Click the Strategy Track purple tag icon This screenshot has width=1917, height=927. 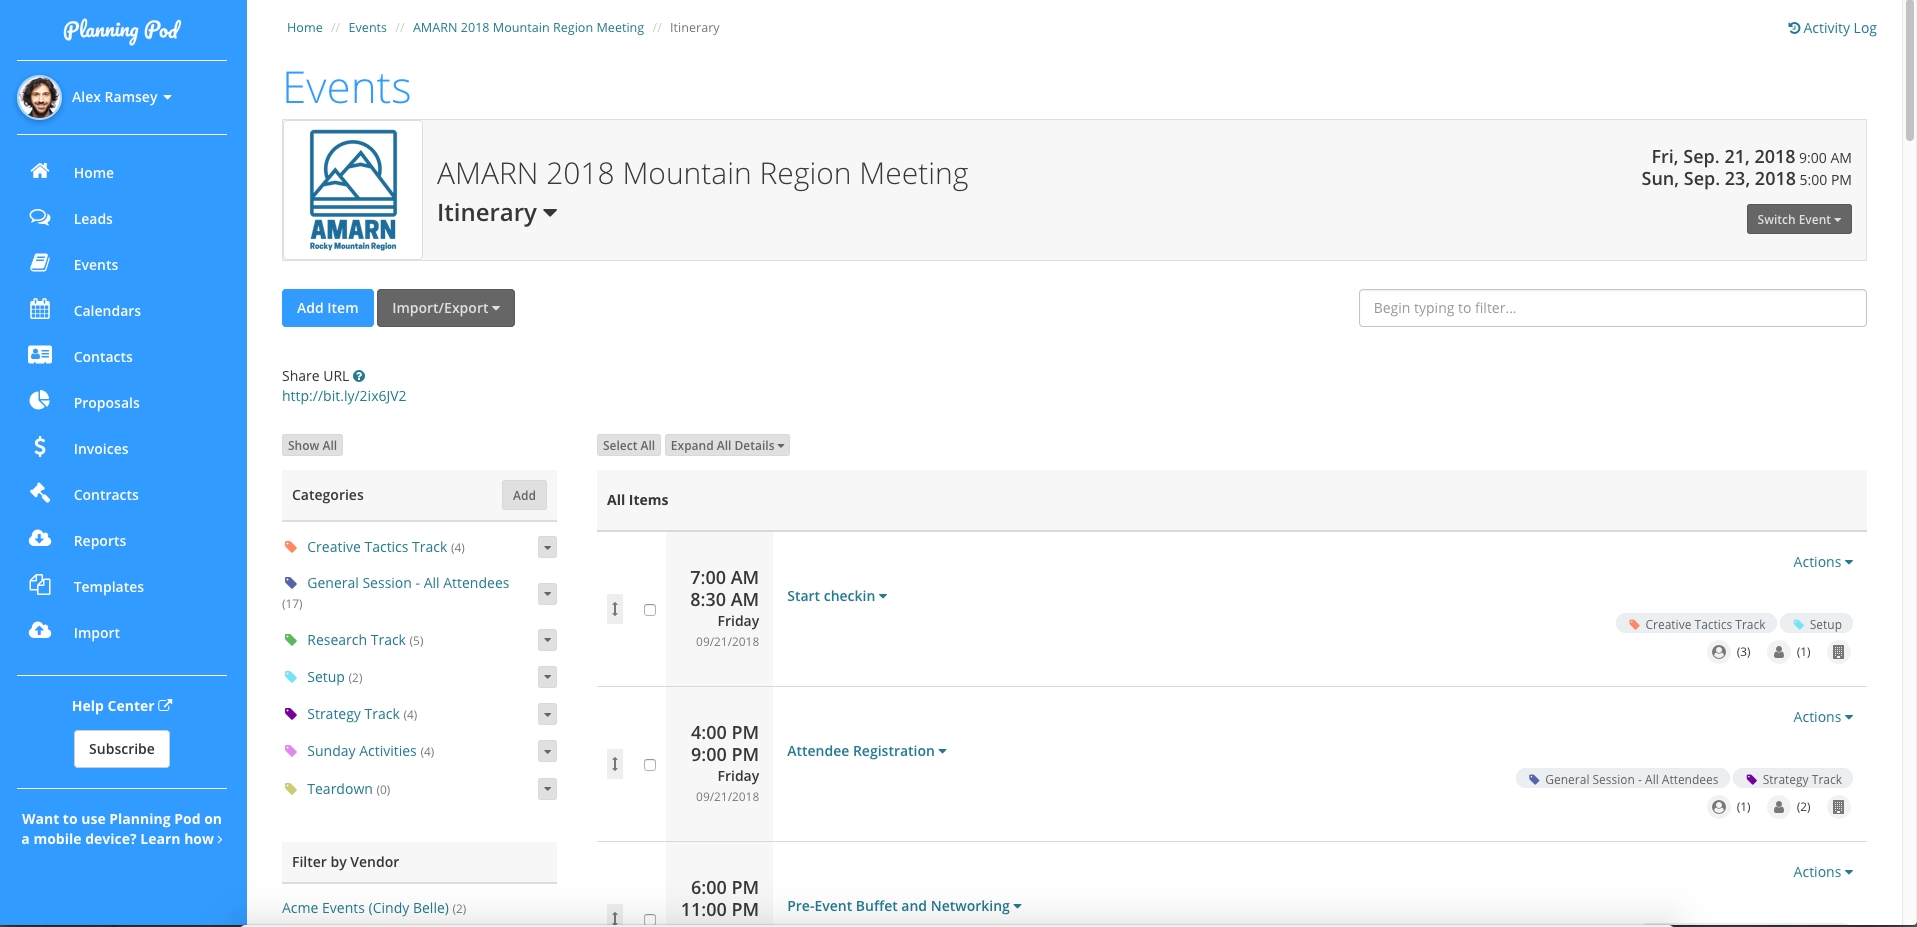pos(291,714)
